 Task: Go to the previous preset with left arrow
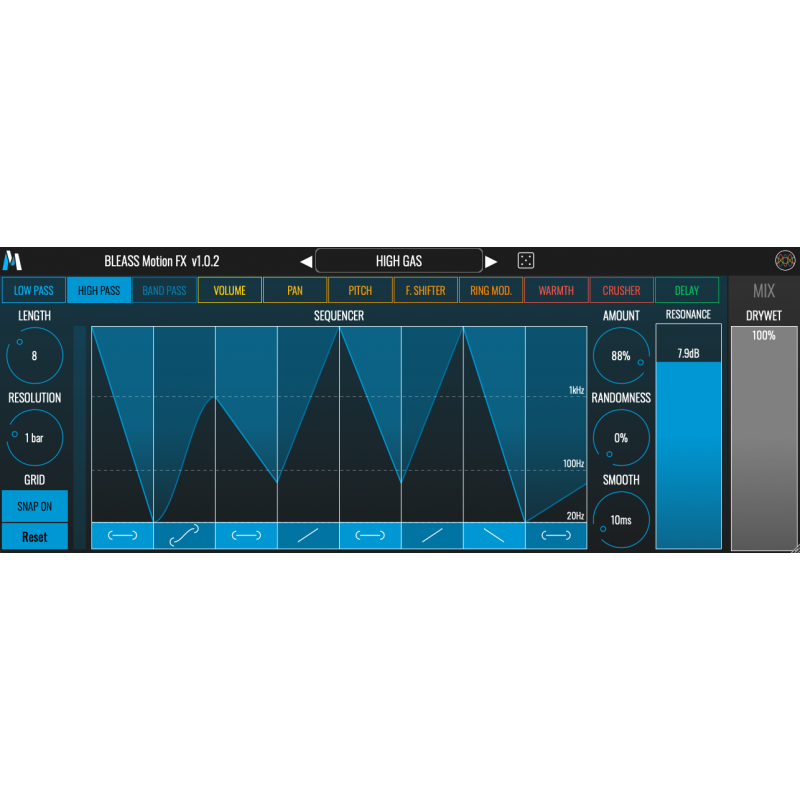[306, 262]
